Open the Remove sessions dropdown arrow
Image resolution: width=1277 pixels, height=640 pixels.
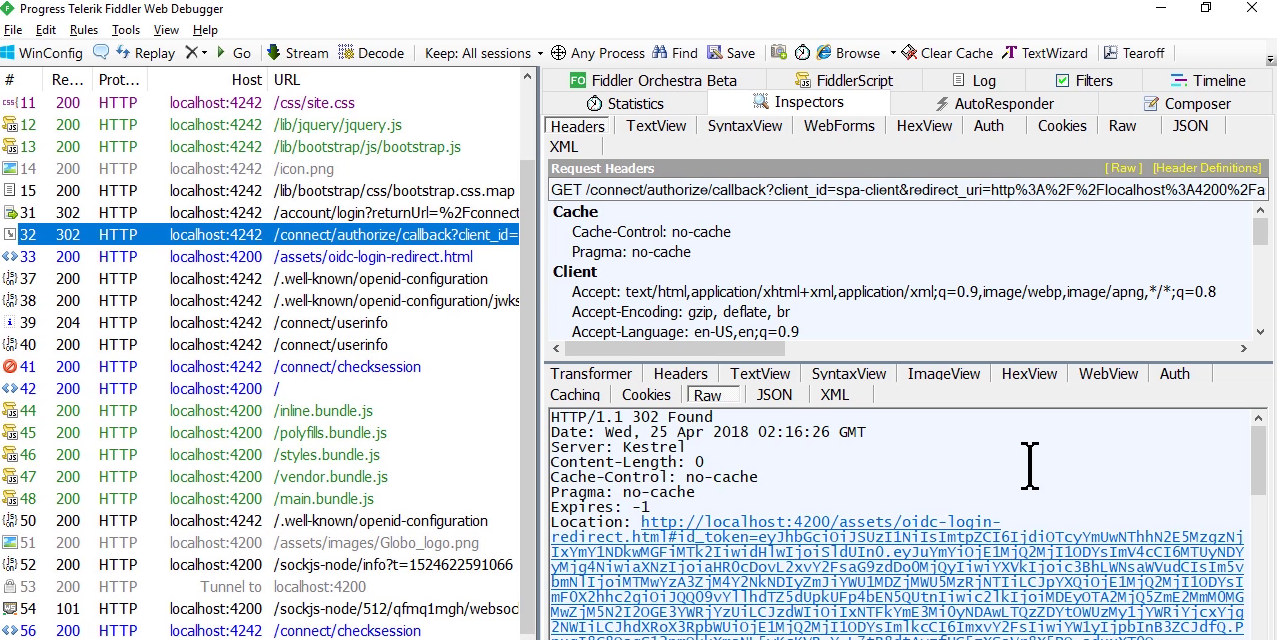[x=205, y=53]
